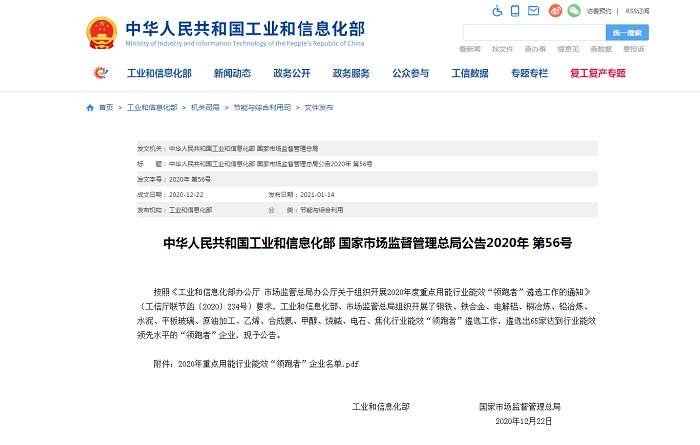Image resolution: width=700 pixels, height=445 pixels.
Task: Click the national emblem logo
Action: (x=101, y=33)
